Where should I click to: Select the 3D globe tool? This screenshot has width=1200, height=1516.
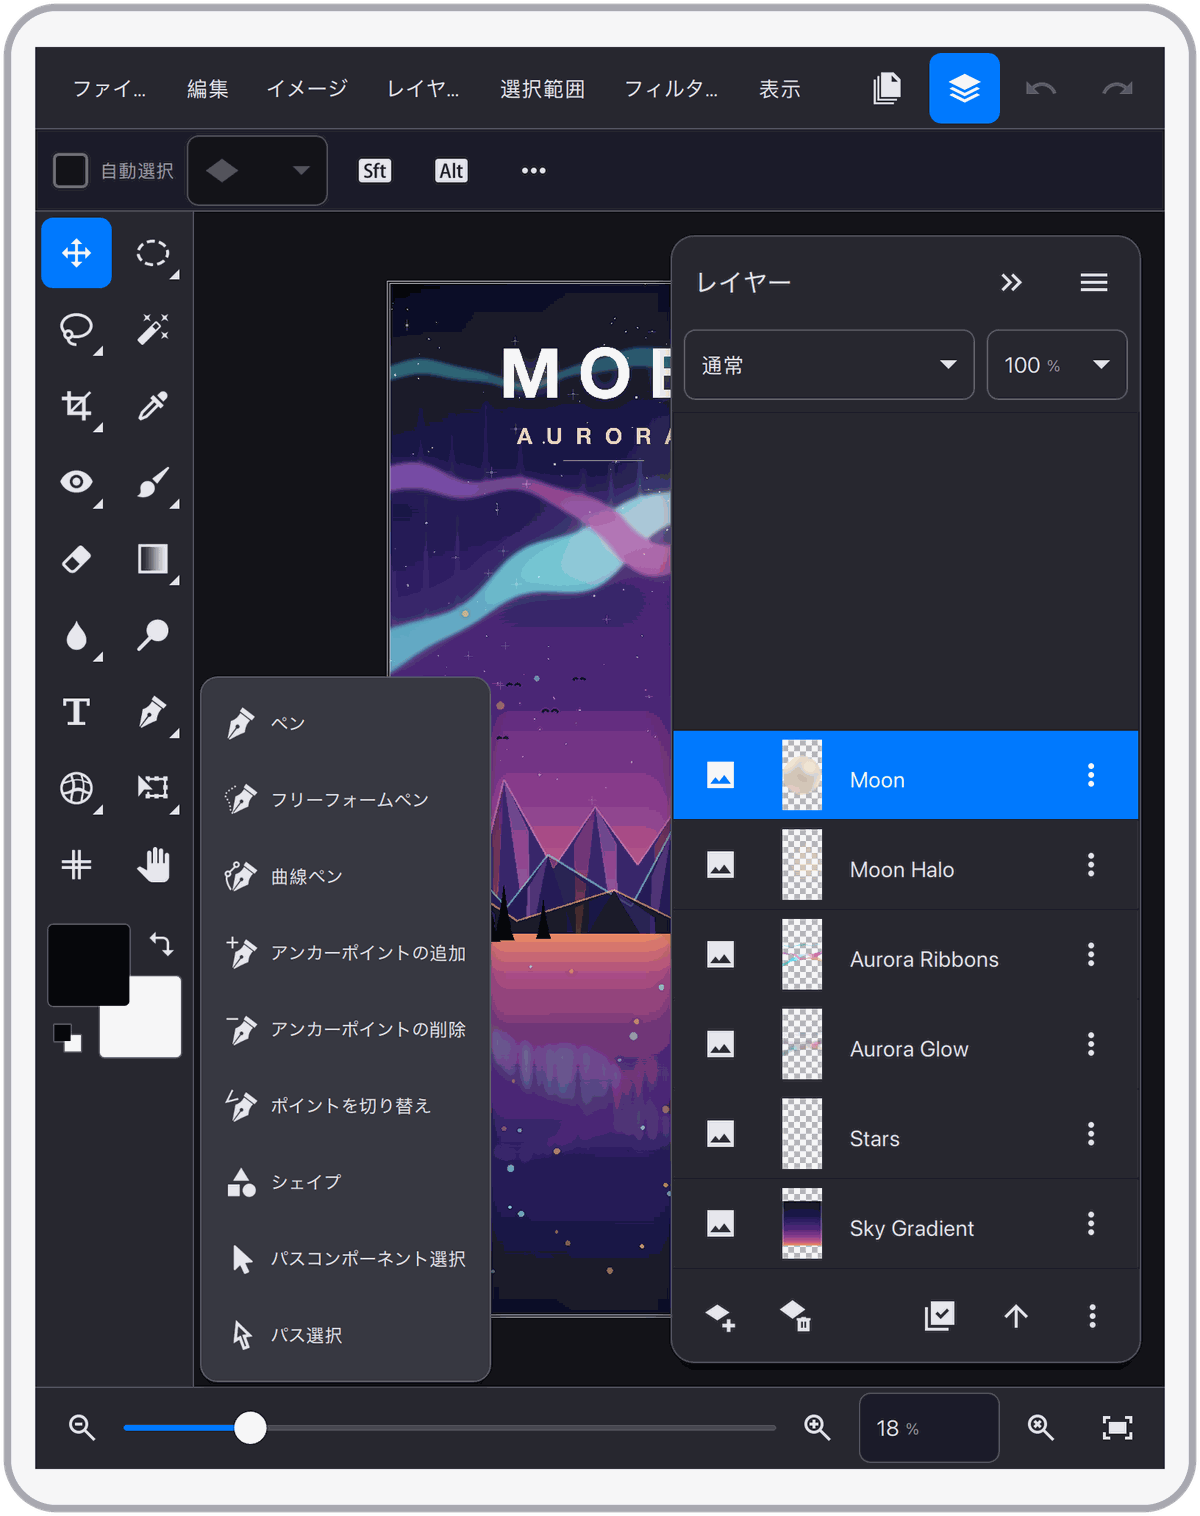coord(76,788)
